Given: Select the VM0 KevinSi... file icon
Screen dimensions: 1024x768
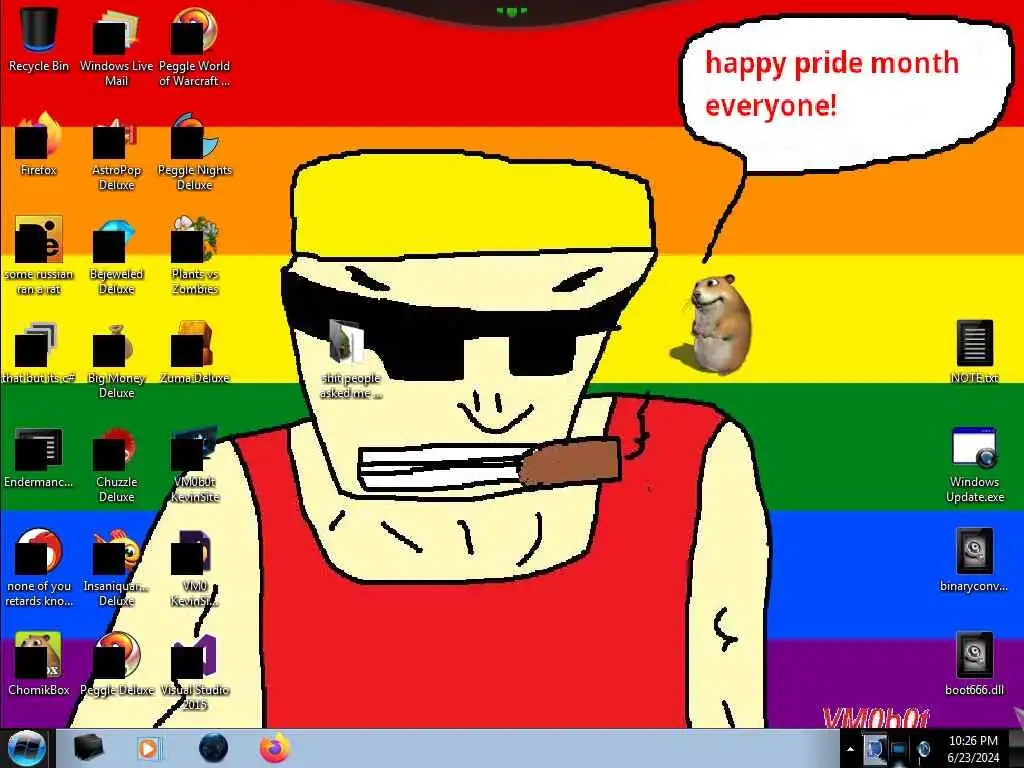Looking at the screenshot, I should click(x=195, y=568).
